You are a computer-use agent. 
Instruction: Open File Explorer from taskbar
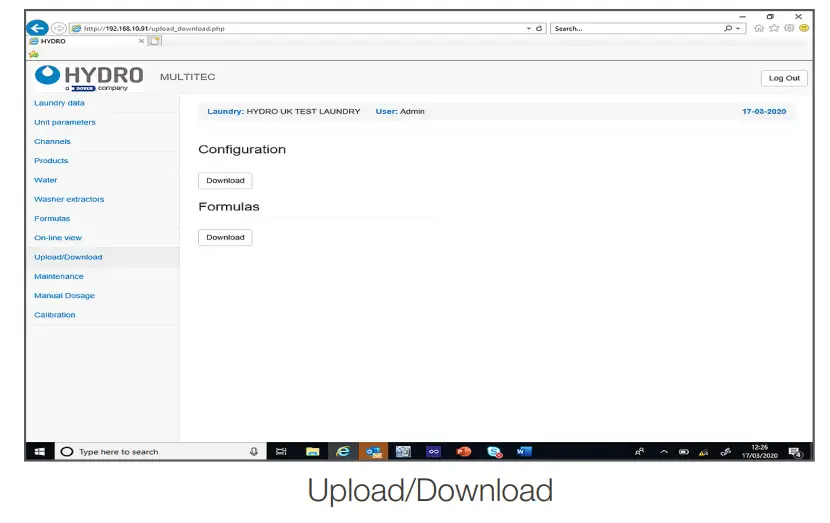(x=312, y=452)
